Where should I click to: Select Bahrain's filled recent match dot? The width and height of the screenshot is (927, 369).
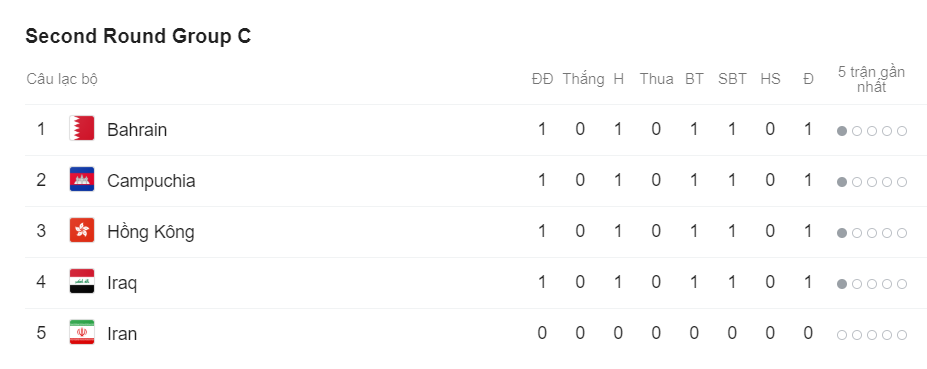tap(842, 131)
